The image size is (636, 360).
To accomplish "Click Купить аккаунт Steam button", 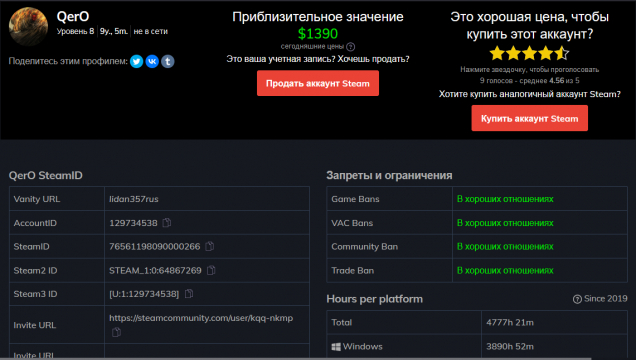I will click(x=529, y=118).
